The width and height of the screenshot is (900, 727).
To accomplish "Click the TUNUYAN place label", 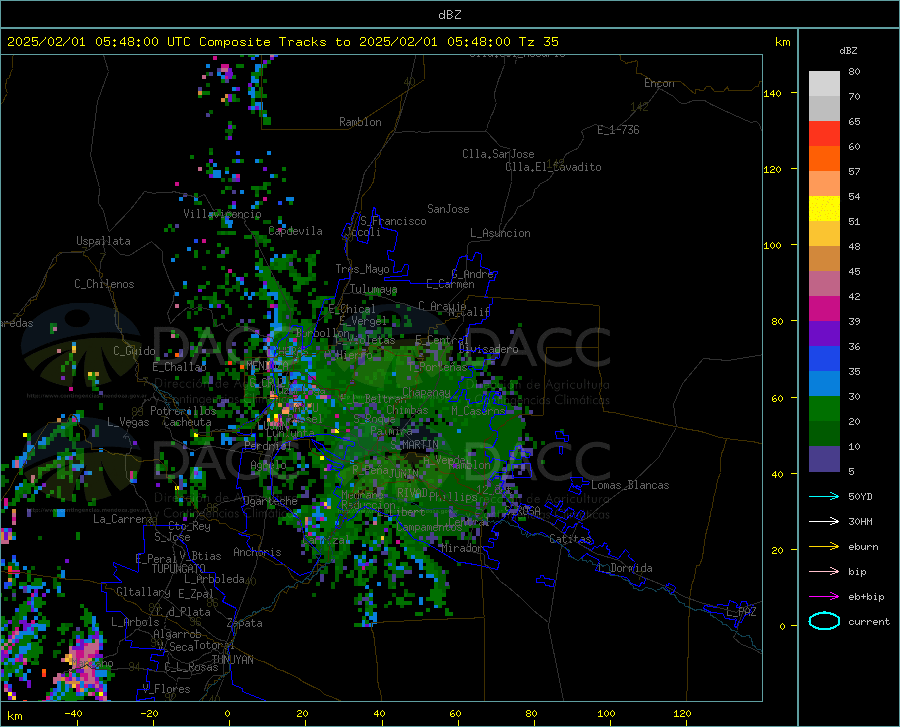I will (232, 660).
